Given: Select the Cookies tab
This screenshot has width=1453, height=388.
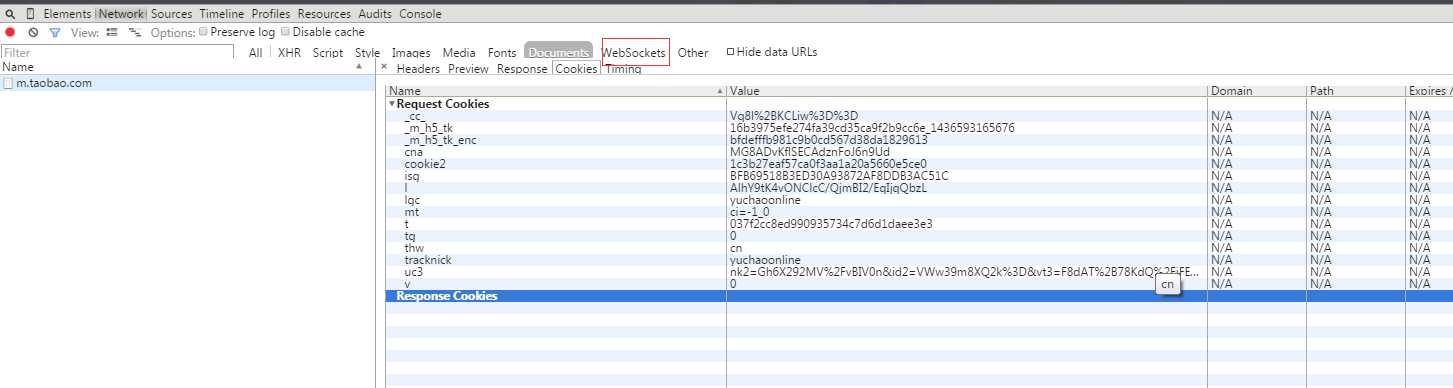Looking at the screenshot, I should coord(576,69).
